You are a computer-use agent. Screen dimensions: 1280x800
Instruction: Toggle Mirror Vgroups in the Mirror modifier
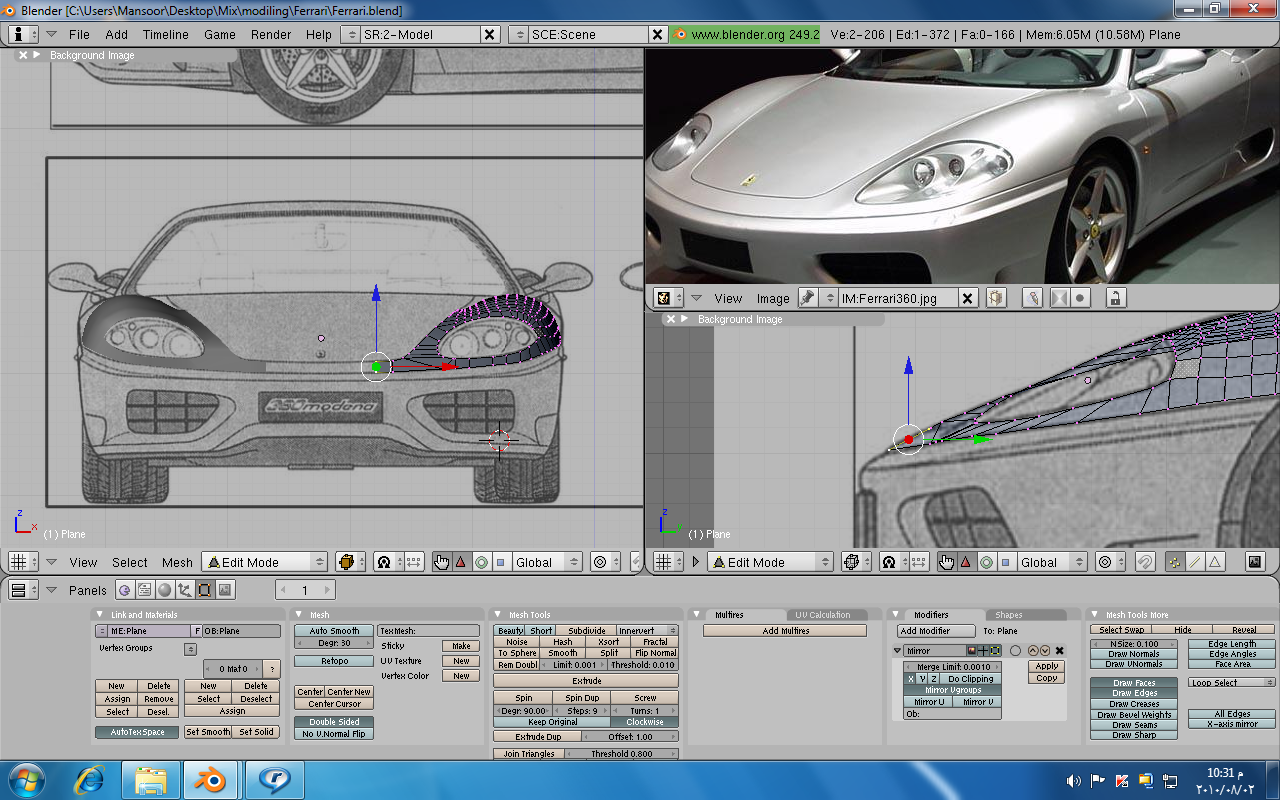coord(952,690)
